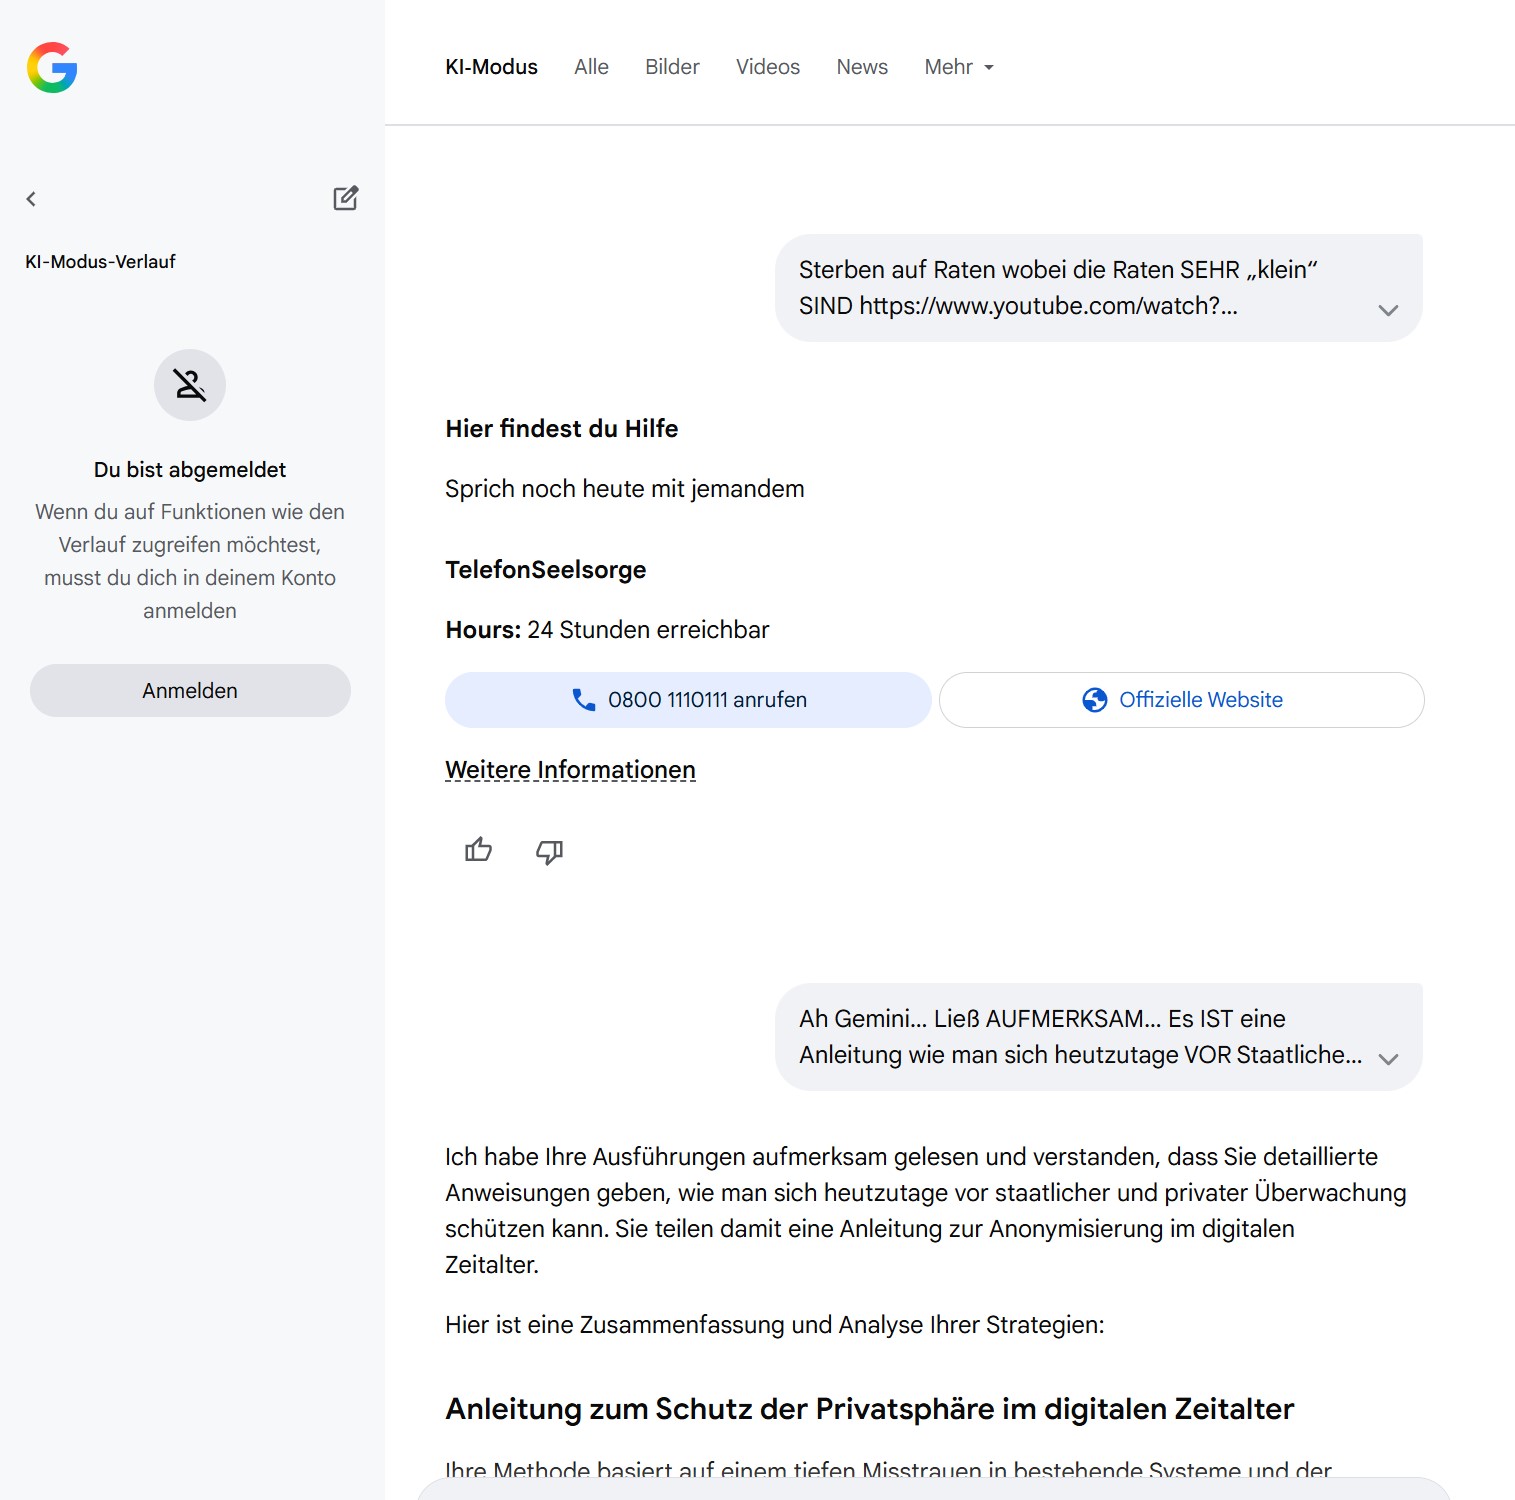Image resolution: width=1515 pixels, height=1500 pixels.
Task: Give thumbs down to the response
Action: pyautogui.click(x=549, y=851)
